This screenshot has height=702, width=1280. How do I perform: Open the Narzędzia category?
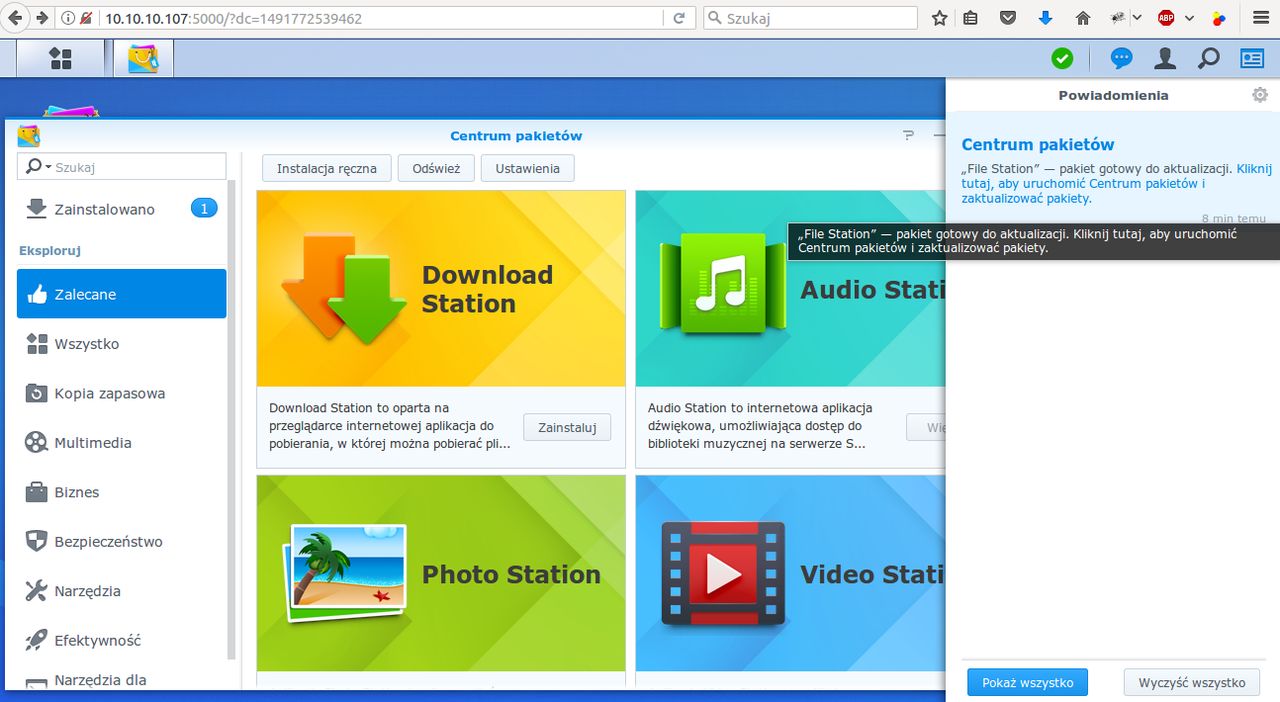click(x=122, y=591)
